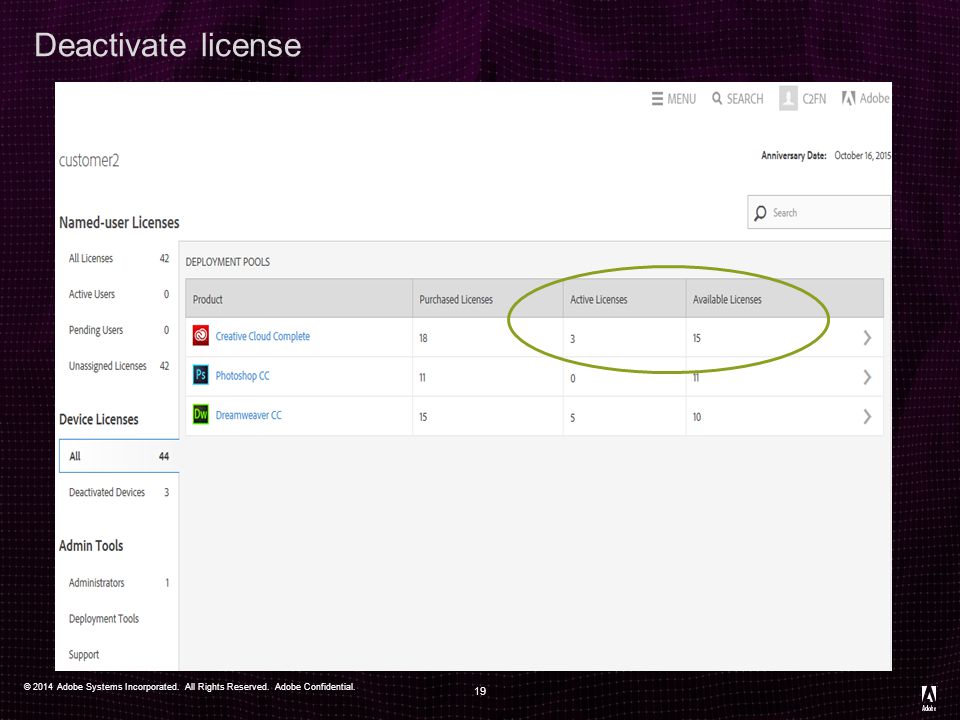Expand the Creative Cloud Complete row chevron

tap(867, 337)
